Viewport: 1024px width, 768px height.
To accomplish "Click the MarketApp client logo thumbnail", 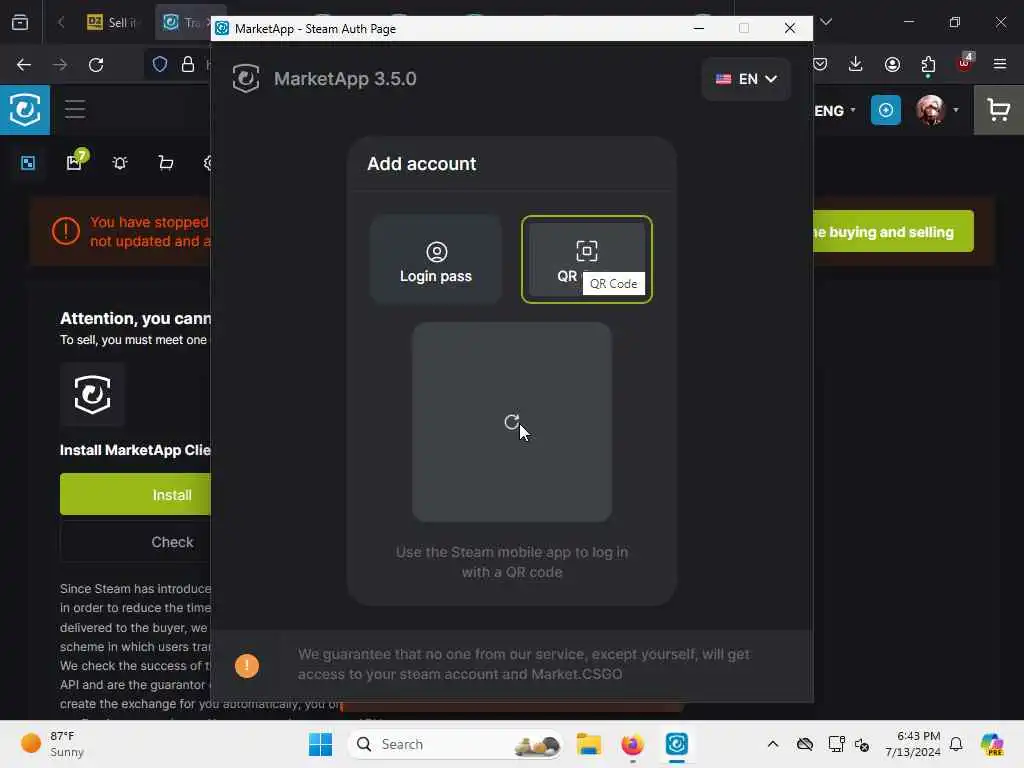I will (x=92, y=394).
